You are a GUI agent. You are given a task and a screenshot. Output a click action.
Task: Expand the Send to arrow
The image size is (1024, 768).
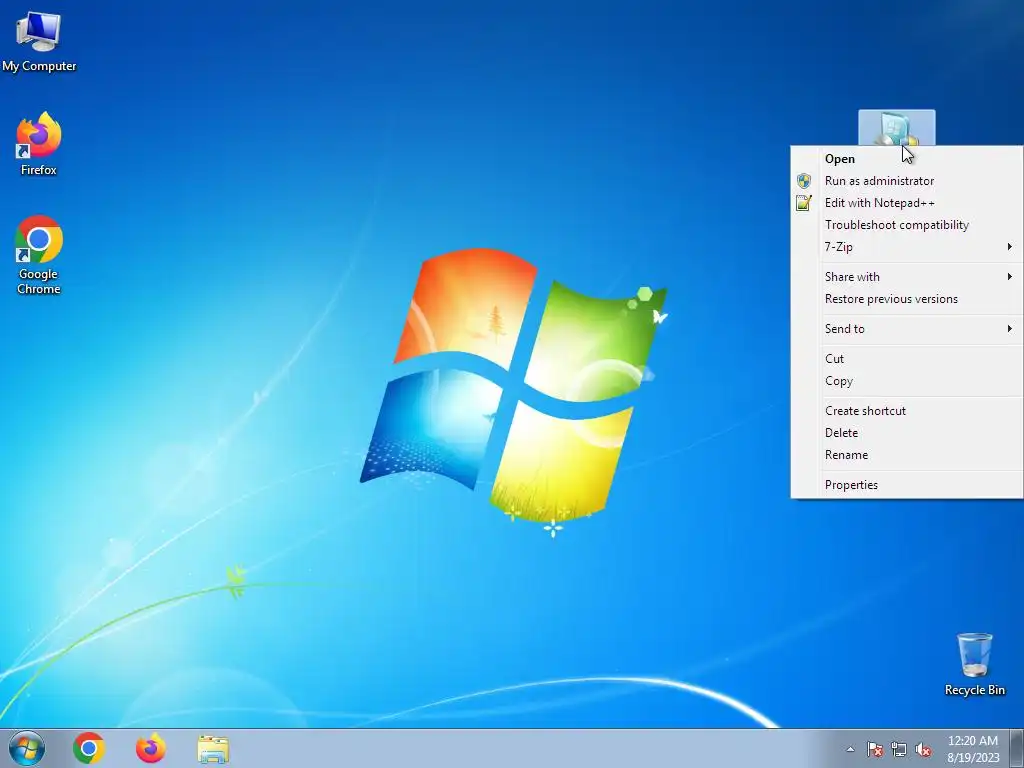click(x=1010, y=328)
